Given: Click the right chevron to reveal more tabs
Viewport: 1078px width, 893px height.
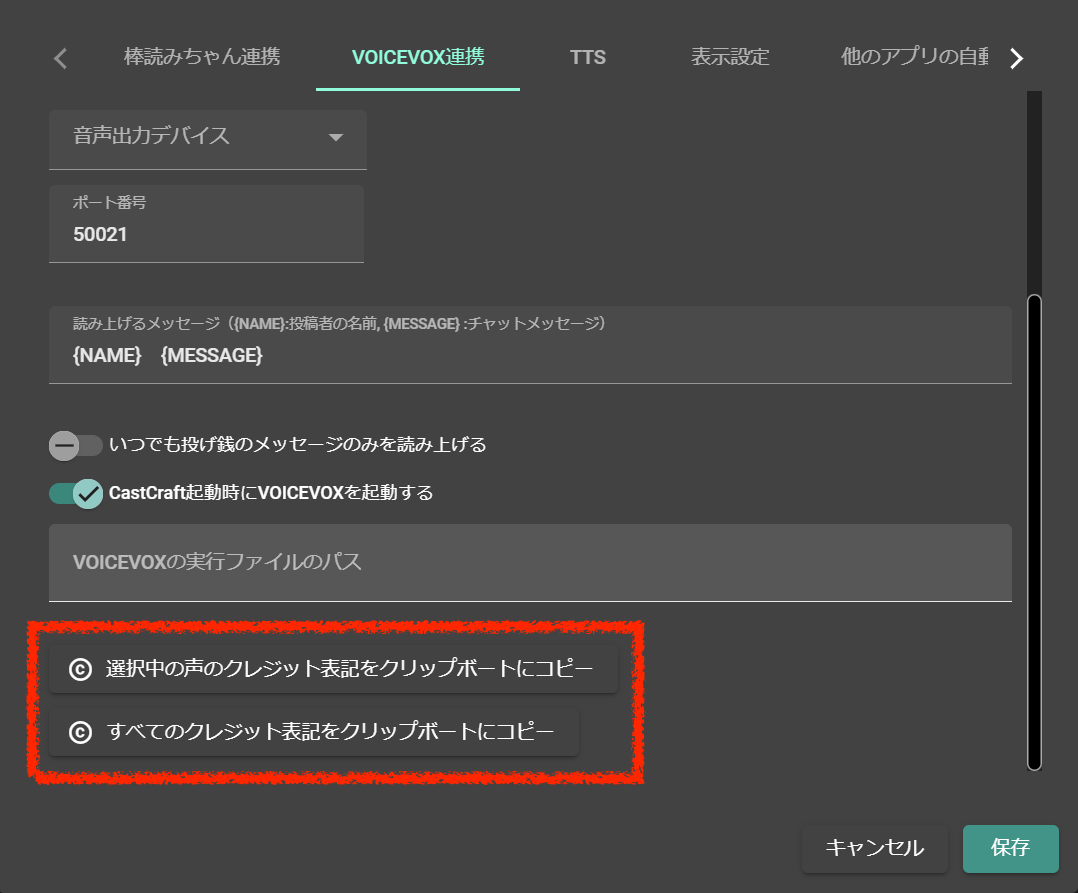Looking at the screenshot, I should [x=1016, y=57].
